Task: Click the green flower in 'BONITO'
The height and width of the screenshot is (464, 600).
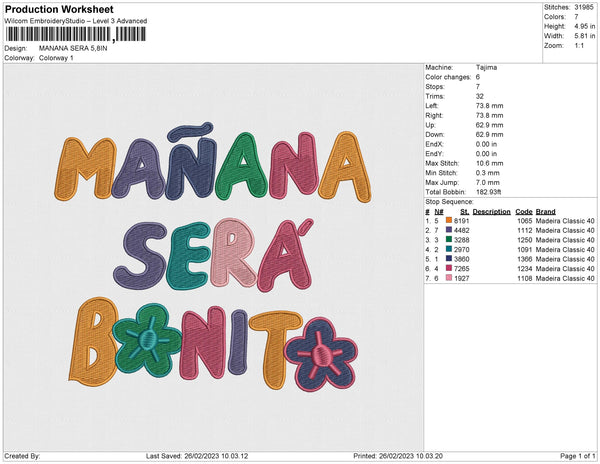Action: point(148,340)
